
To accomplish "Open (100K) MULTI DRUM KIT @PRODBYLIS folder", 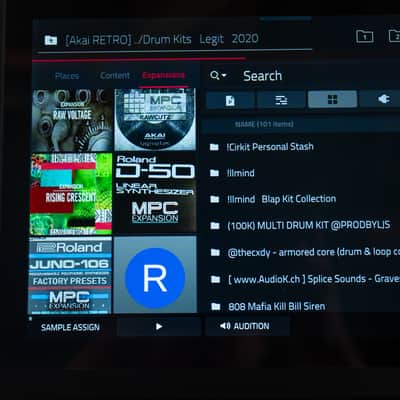I will click(300, 225).
